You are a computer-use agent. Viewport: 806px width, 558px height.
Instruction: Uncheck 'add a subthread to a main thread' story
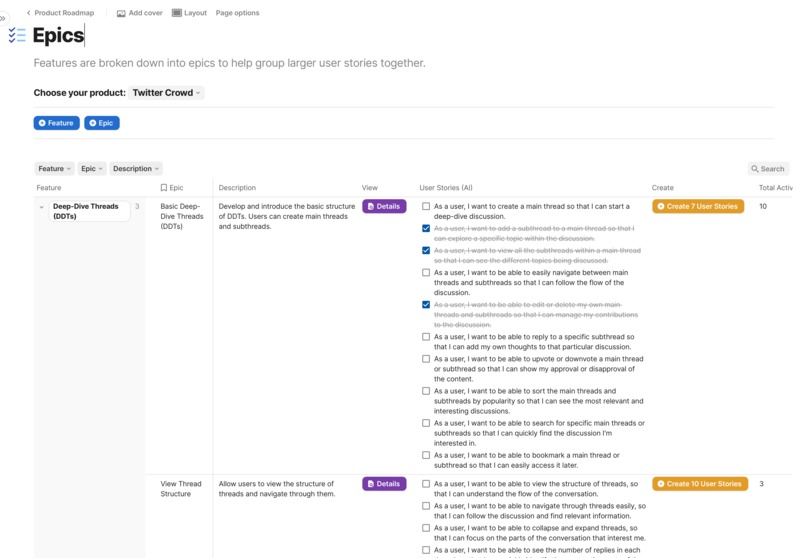tap(426, 229)
